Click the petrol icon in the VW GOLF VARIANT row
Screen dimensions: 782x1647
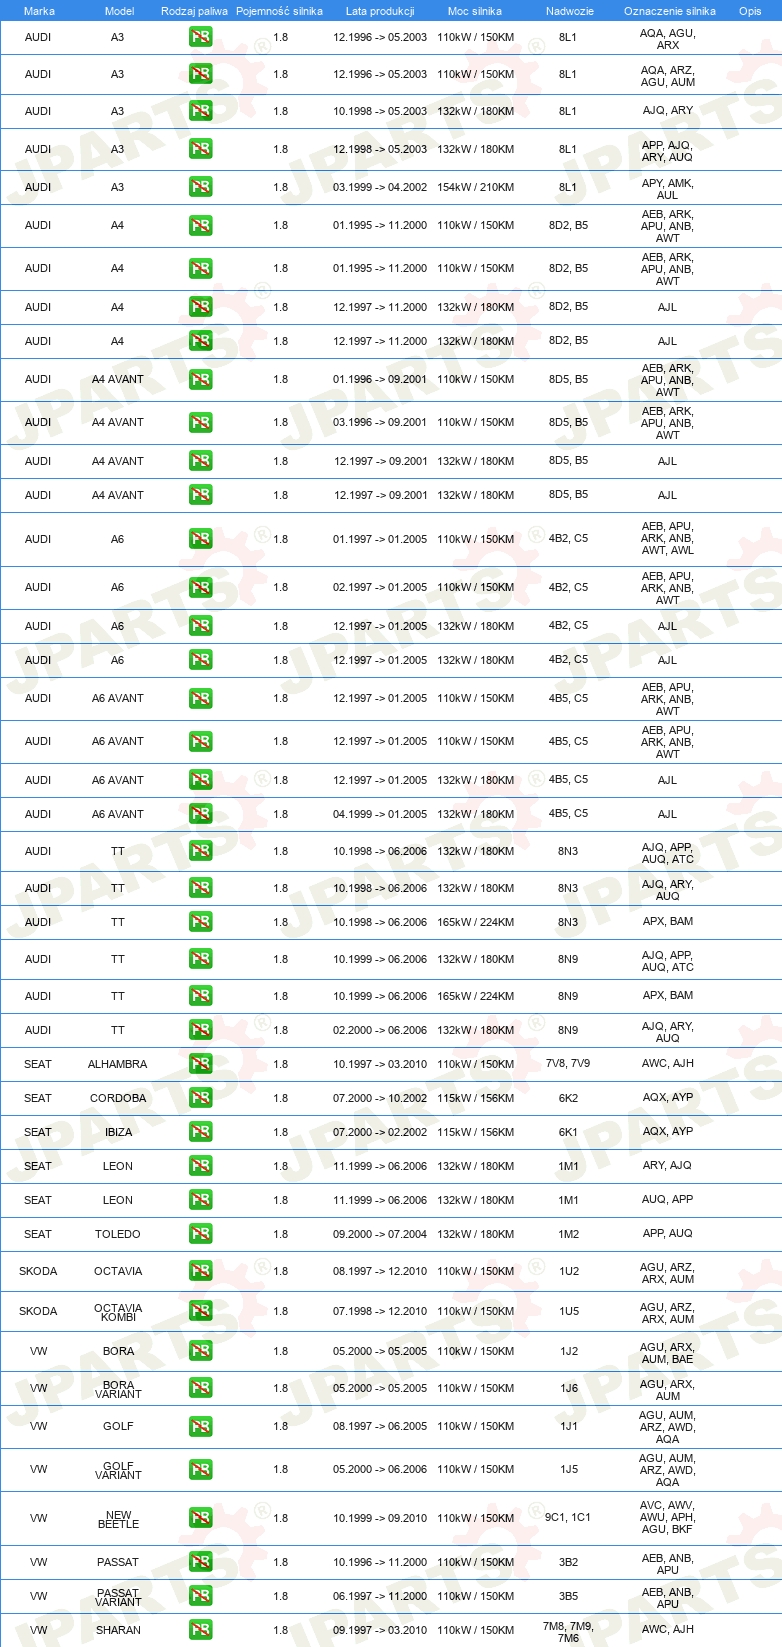[x=201, y=1469]
